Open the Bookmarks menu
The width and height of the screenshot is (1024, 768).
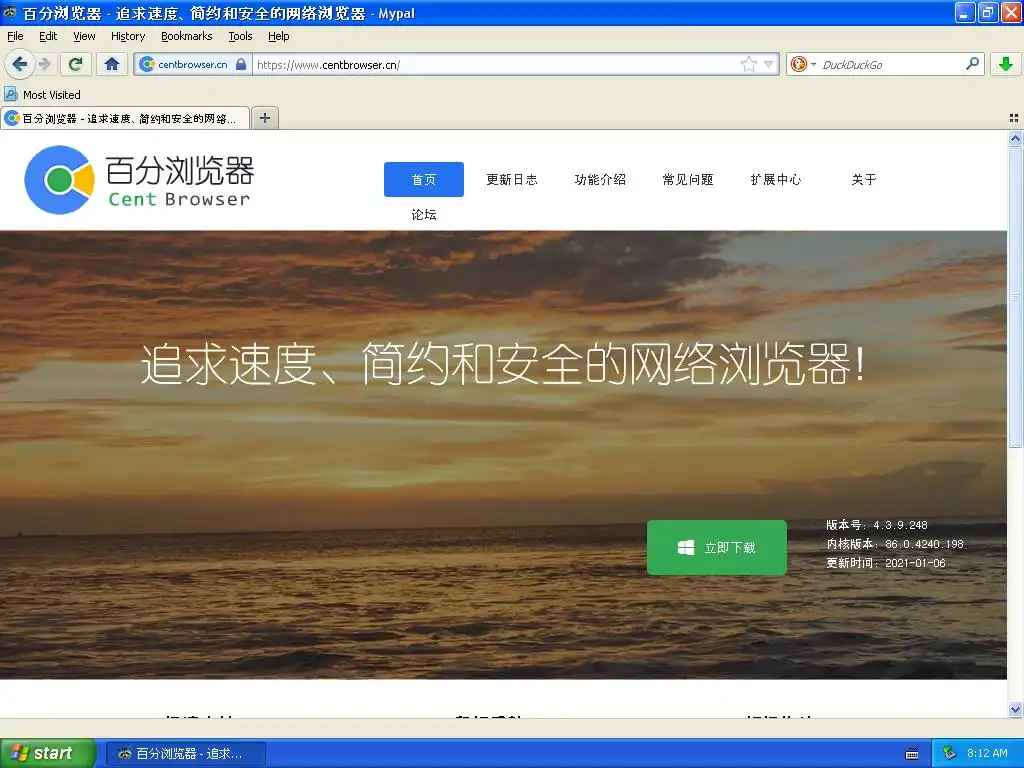pos(187,36)
